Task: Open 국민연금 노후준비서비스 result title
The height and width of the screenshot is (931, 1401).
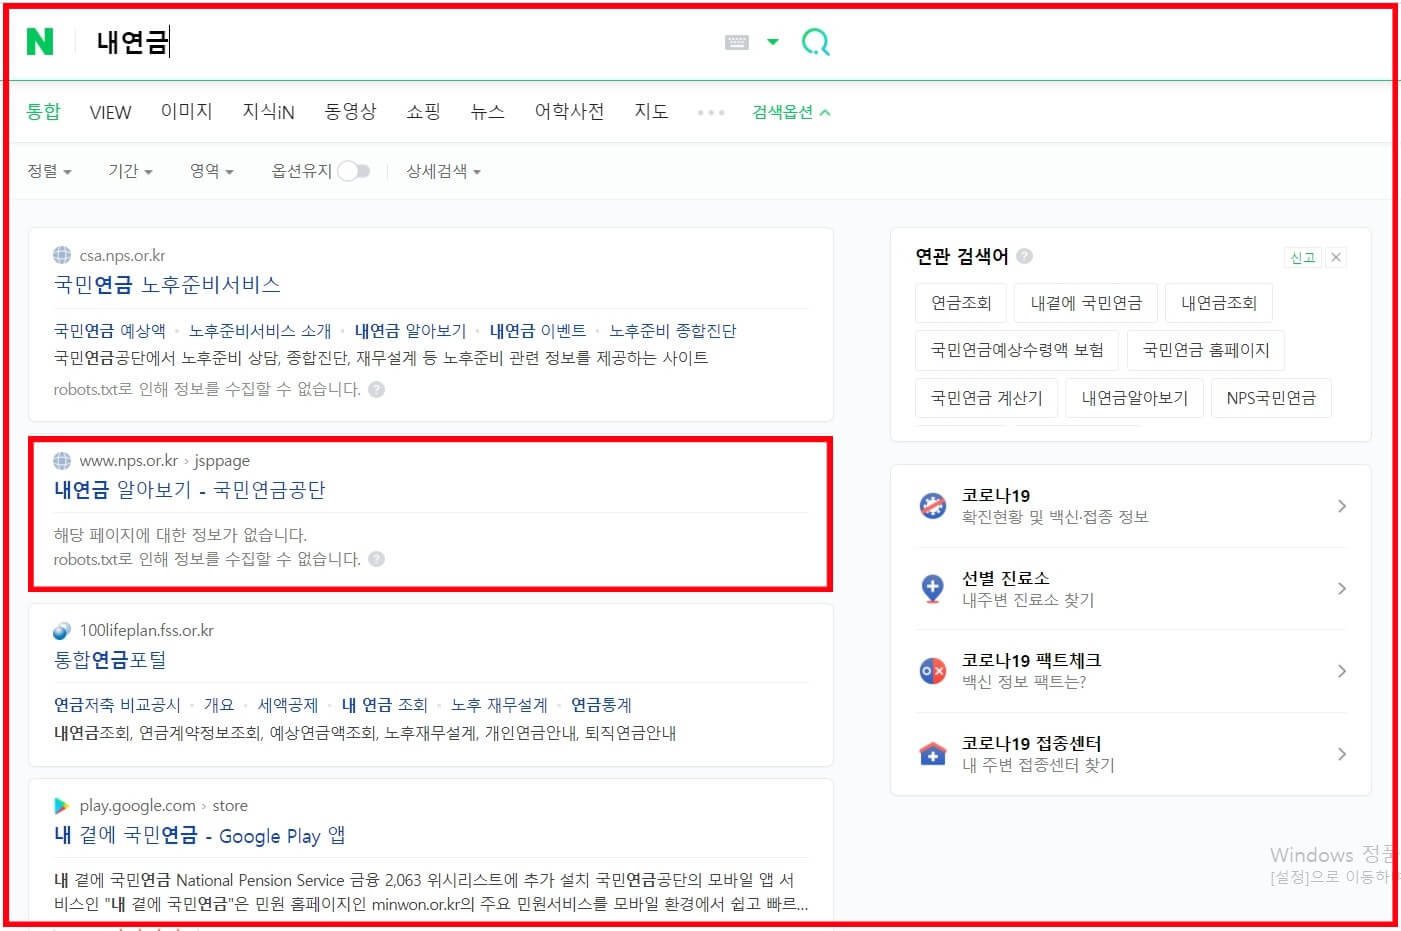Action: (167, 285)
